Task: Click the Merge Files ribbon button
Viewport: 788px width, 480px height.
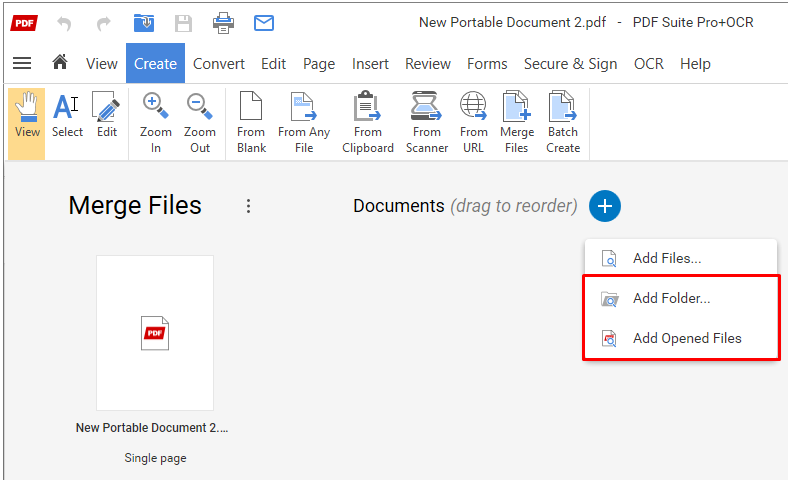Action: tap(517, 124)
